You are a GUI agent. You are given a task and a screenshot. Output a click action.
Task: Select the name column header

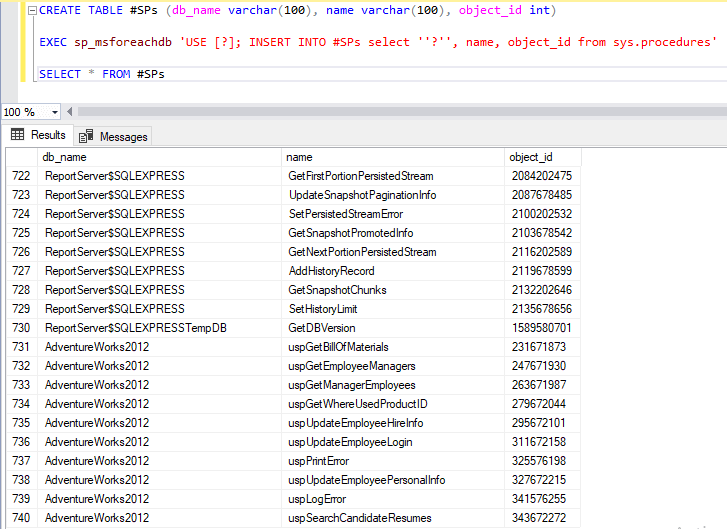392,157
